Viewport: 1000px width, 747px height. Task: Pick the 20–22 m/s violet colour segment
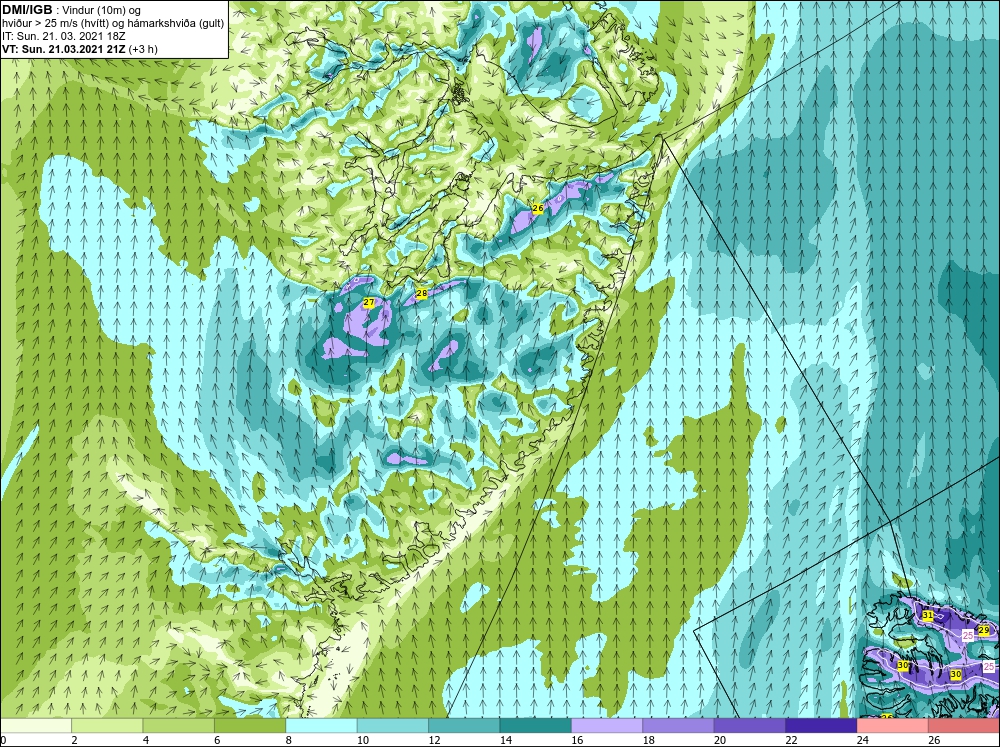pos(750,725)
